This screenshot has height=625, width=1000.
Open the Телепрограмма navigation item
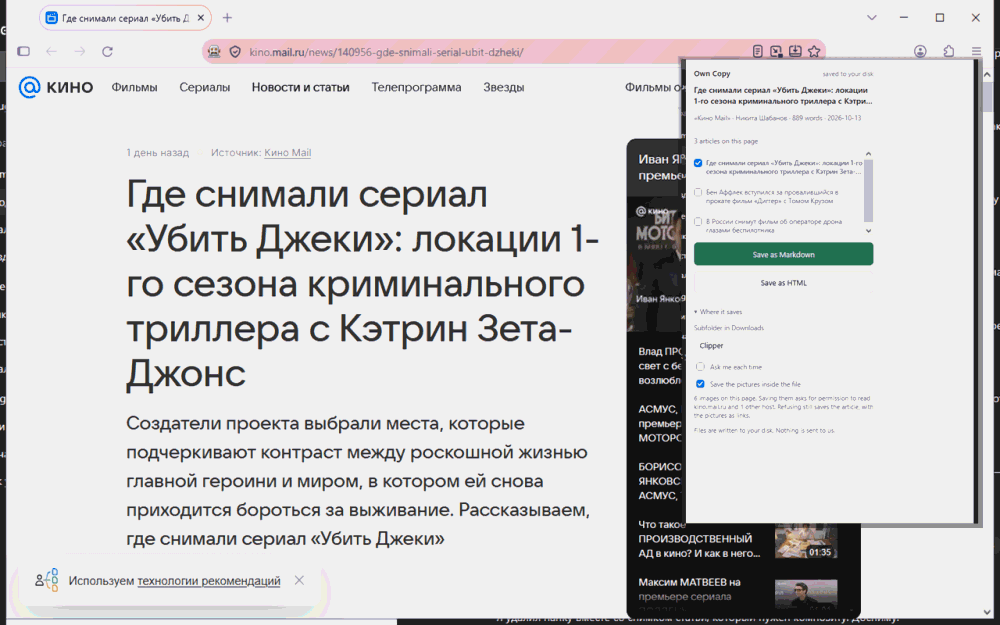(416, 87)
